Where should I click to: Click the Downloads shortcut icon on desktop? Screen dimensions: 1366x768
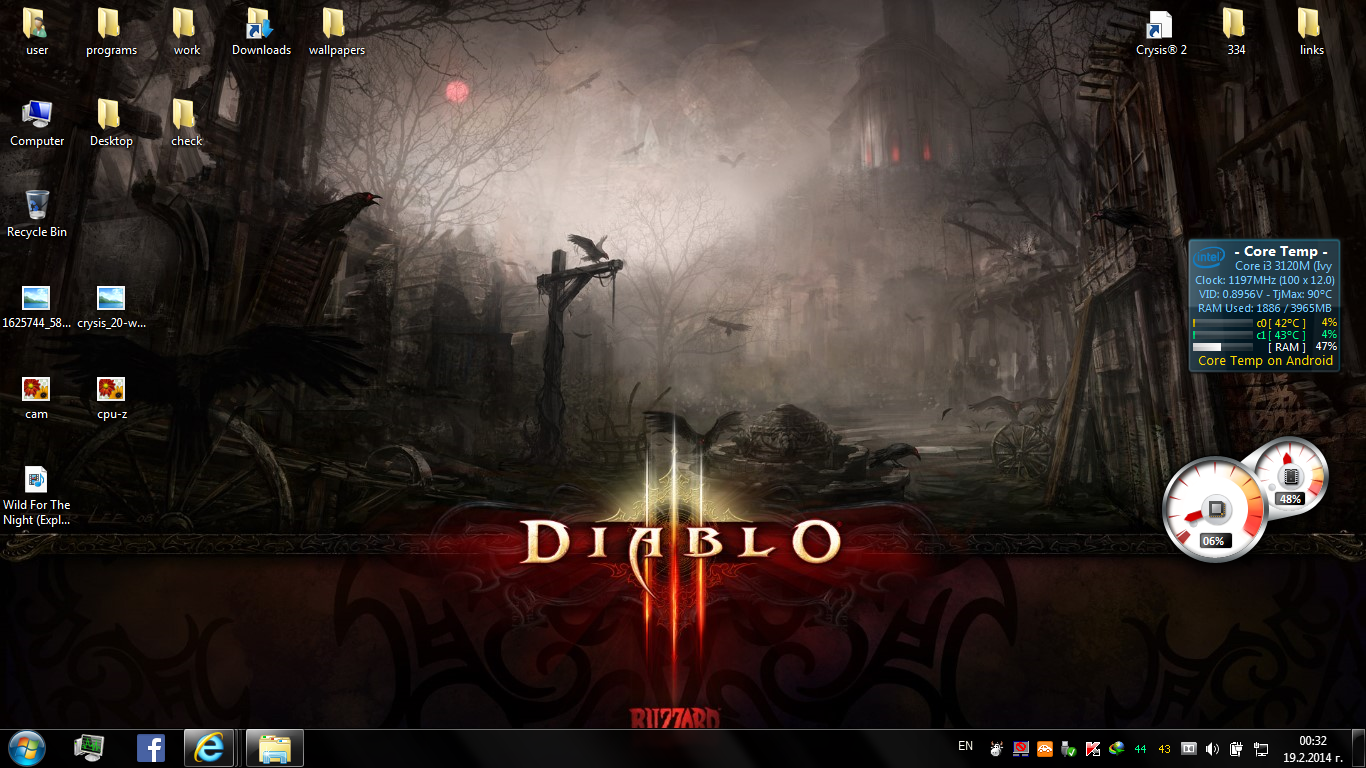(261, 31)
